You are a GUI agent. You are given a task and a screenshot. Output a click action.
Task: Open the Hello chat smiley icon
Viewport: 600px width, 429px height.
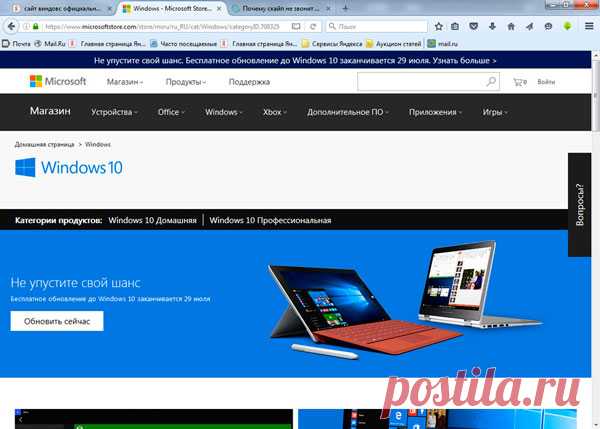tap(548, 26)
